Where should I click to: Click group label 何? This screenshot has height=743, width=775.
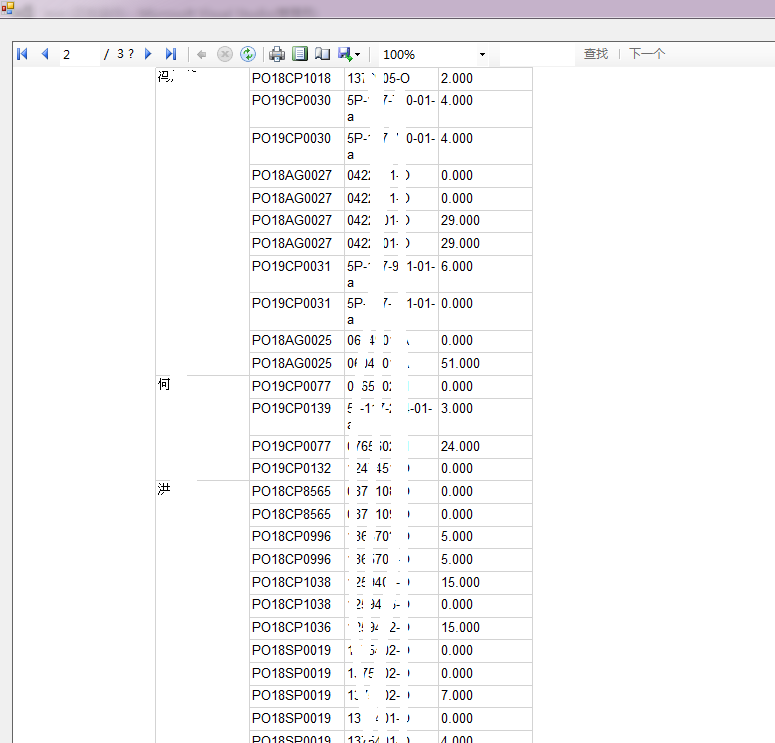[164, 384]
